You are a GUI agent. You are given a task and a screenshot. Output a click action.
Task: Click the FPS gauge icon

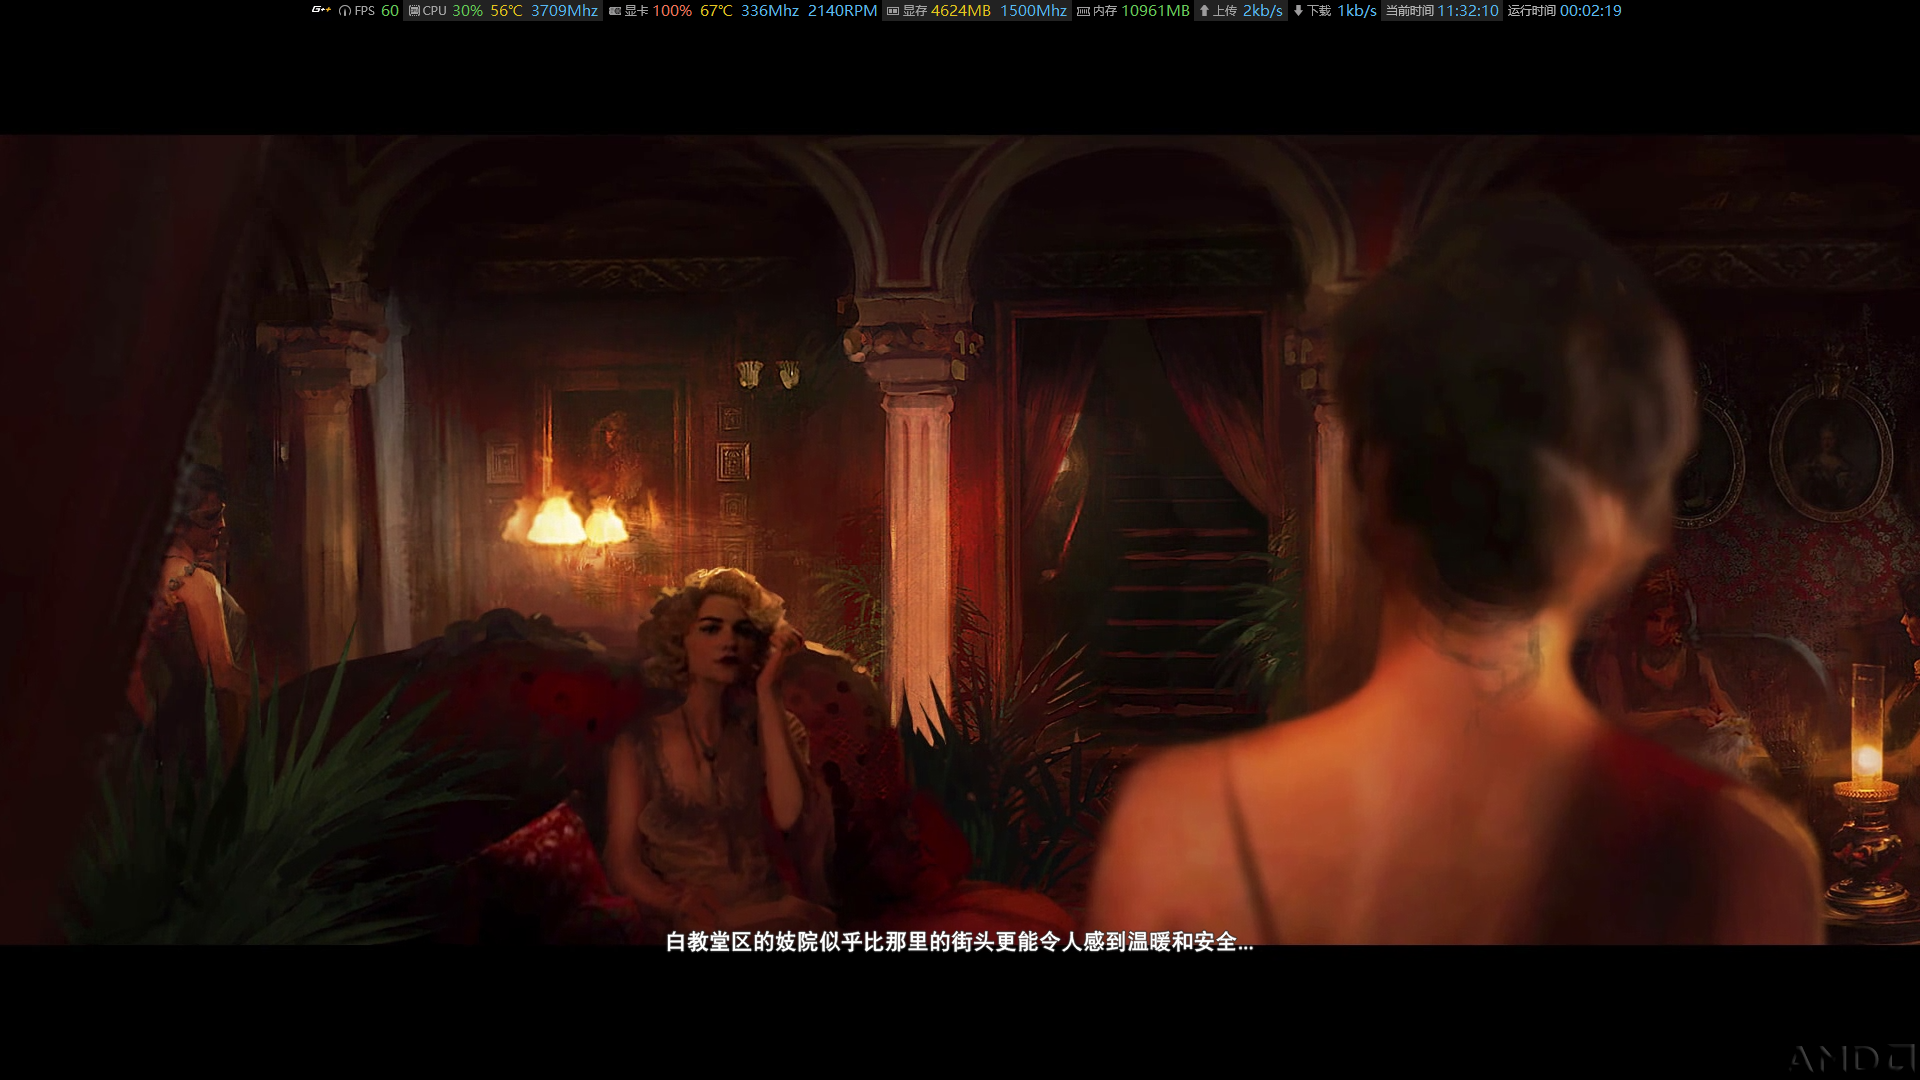345,11
